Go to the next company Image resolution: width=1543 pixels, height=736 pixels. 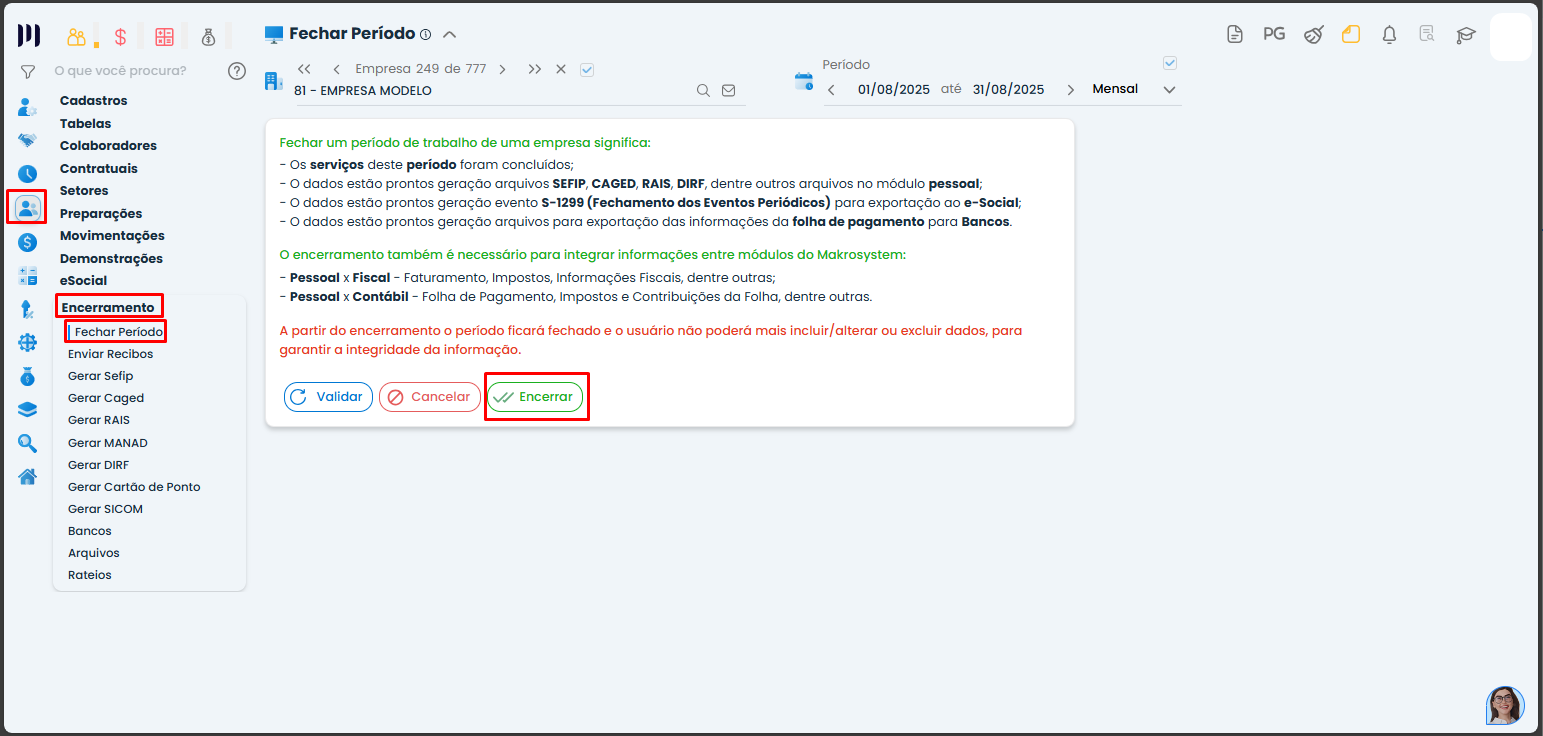point(502,69)
